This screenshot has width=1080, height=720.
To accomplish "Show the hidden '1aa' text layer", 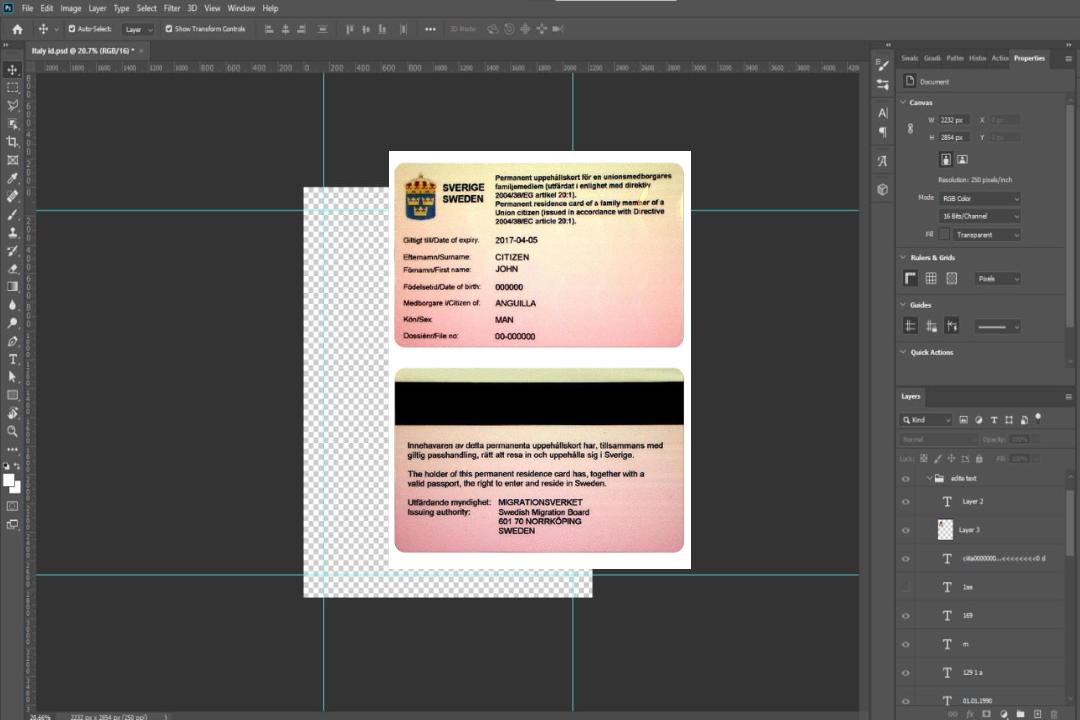I will pyautogui.click(x=906, y=587).
